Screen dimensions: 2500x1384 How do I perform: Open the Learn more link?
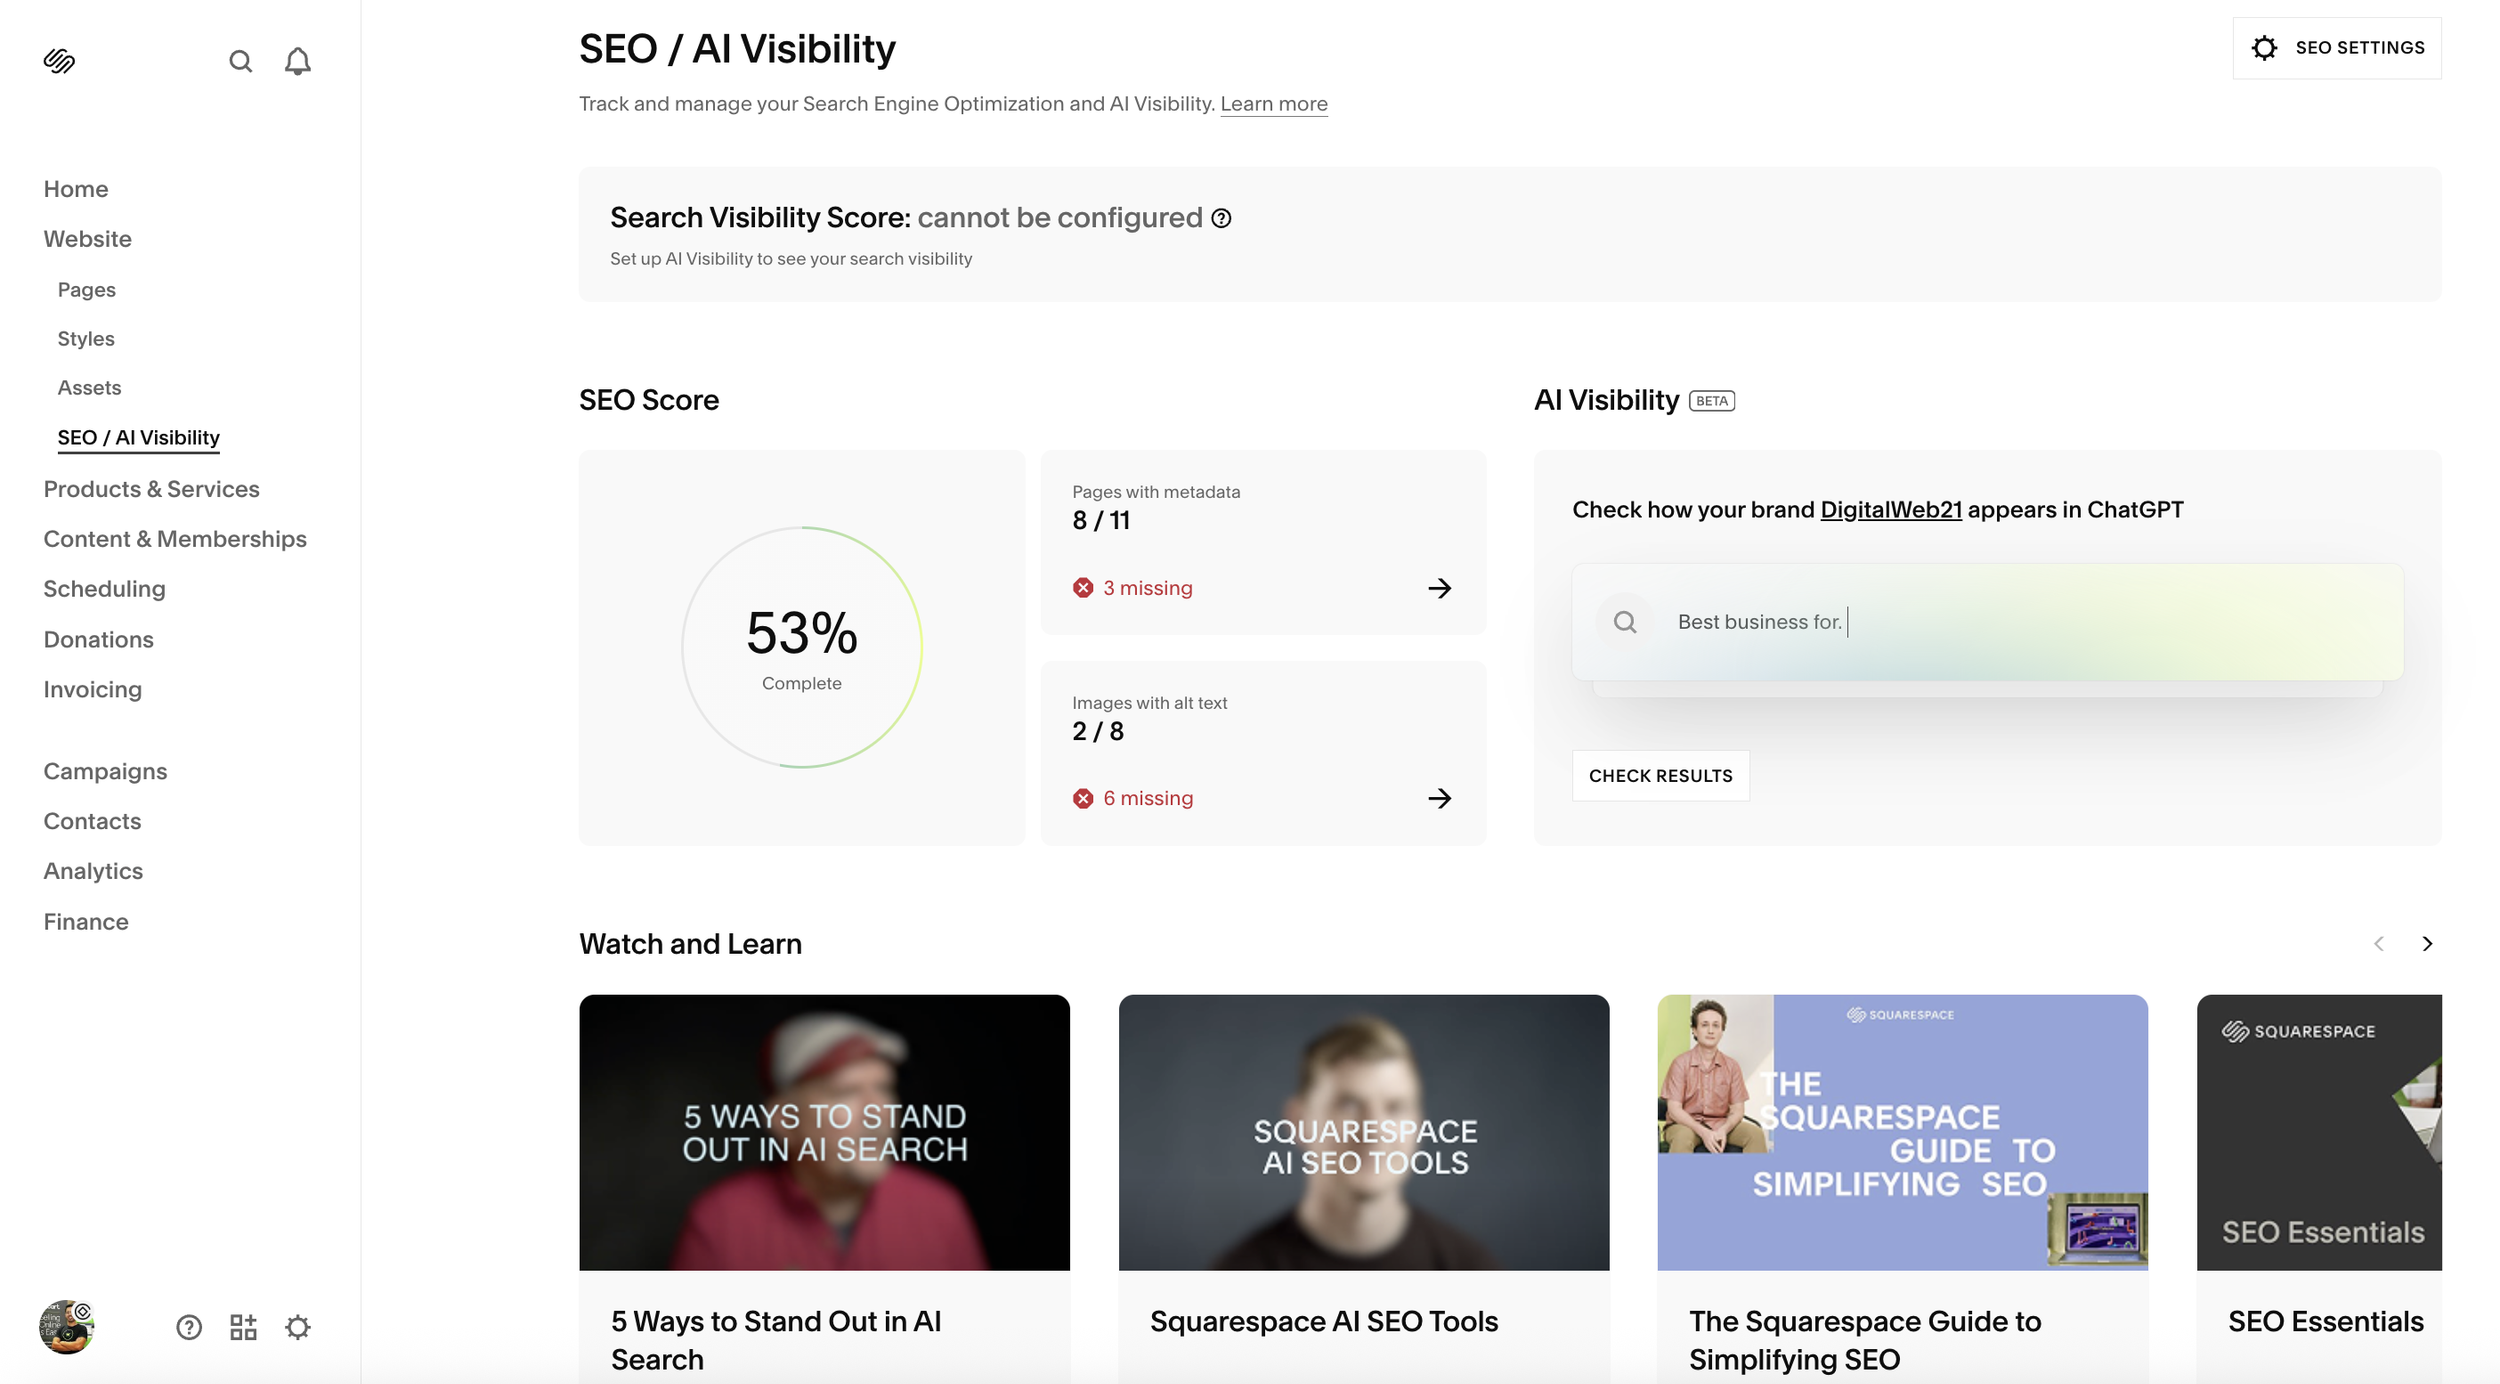[1274, 103]
